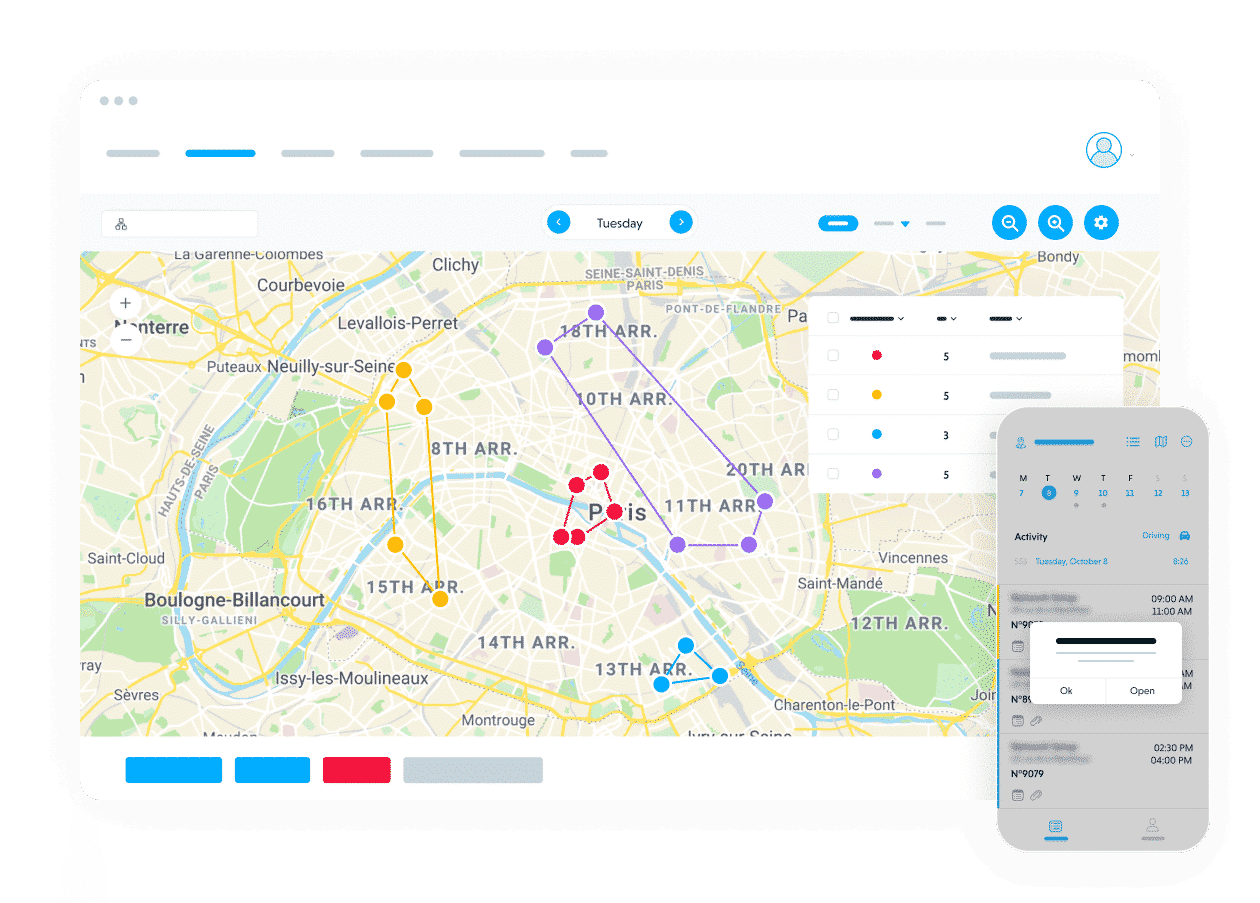Image resolution: width=1260 pixels, height=903 pixels.
Task: Click the map plus zoom control
Action: (125, 303)
